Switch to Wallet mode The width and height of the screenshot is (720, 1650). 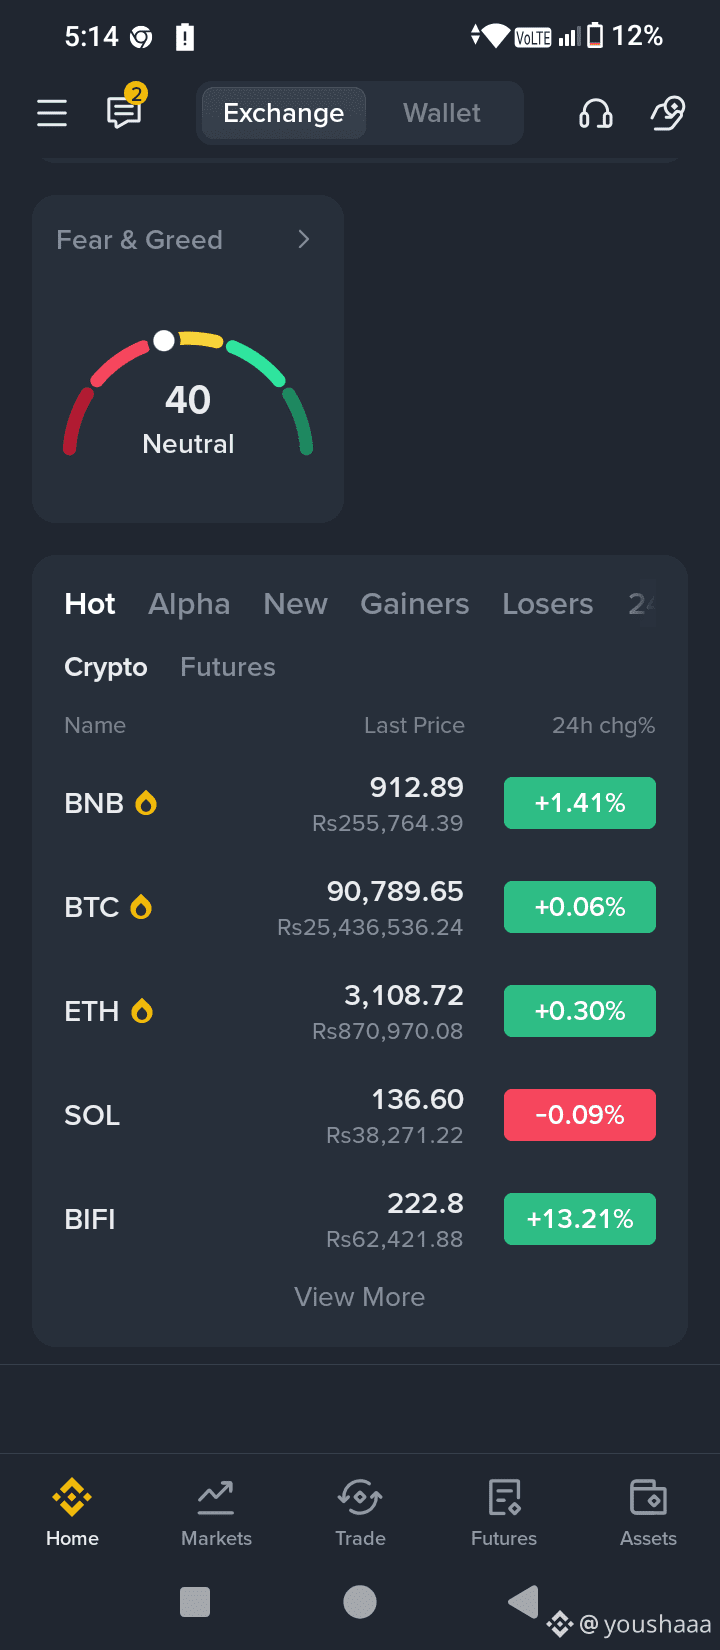click(442, 113)
